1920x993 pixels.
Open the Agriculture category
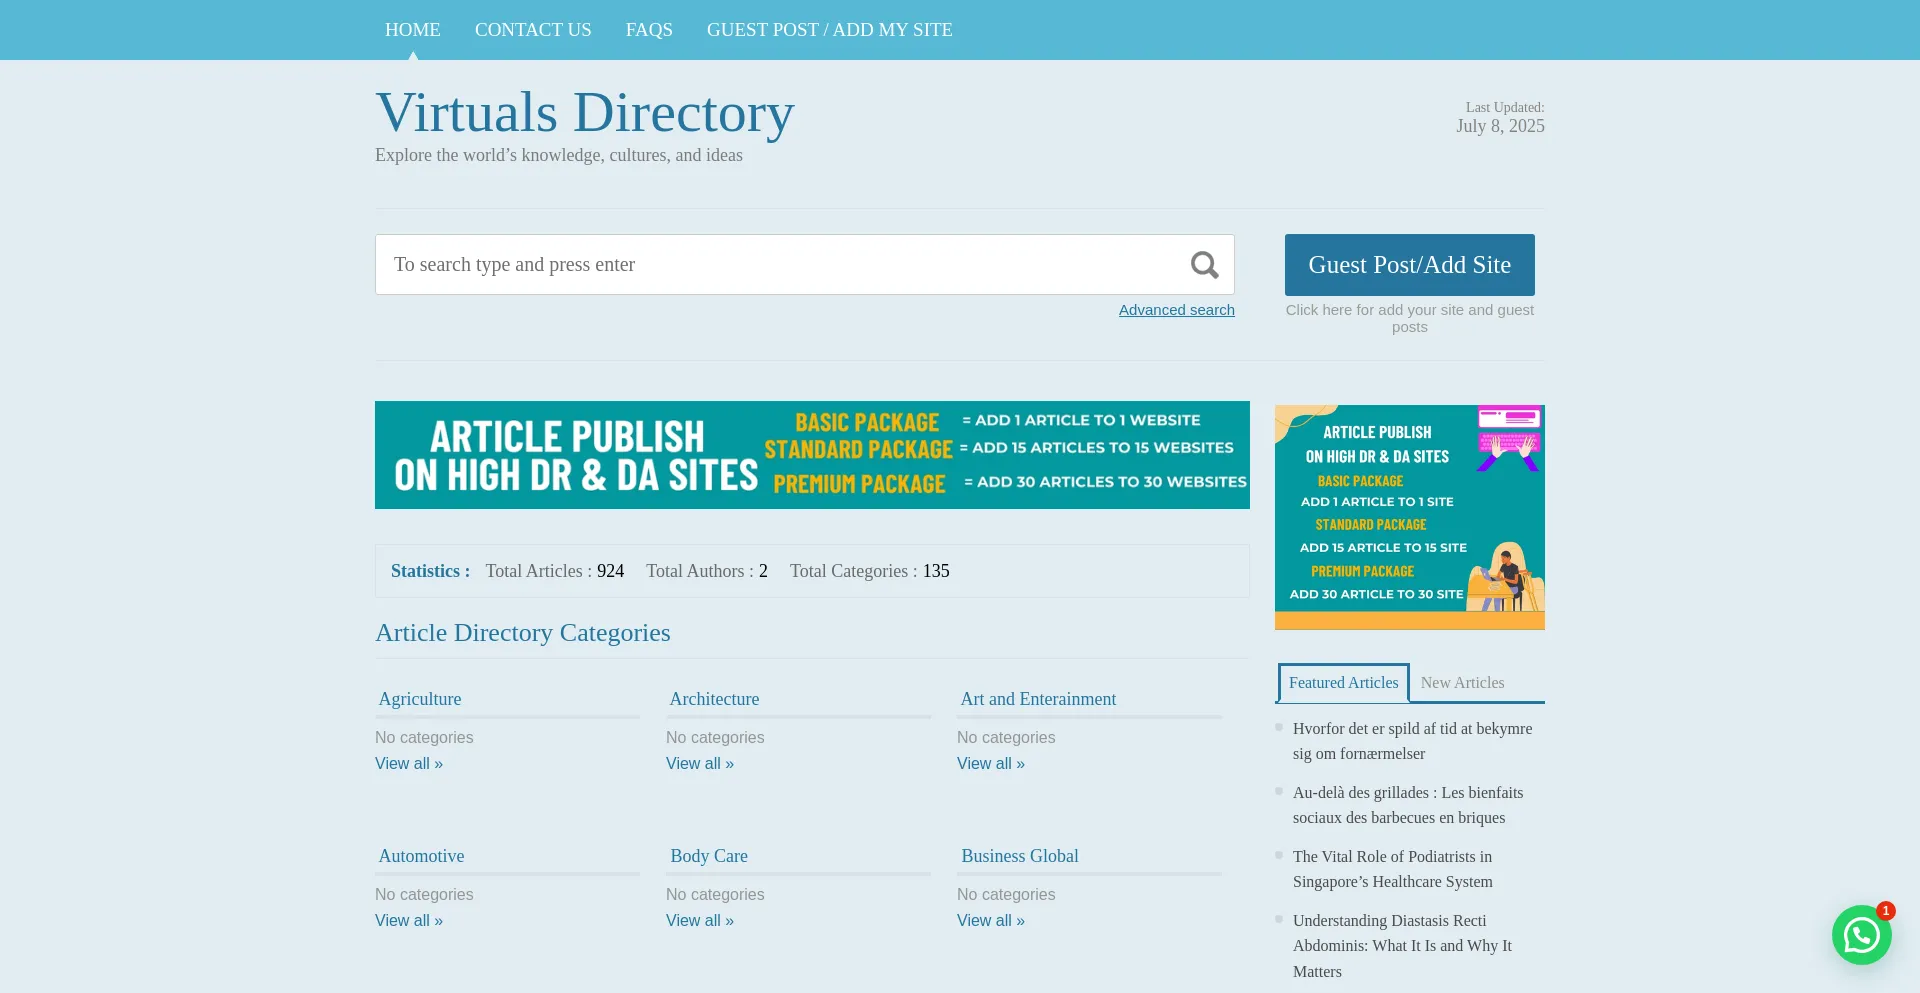[x=420, y=699]
